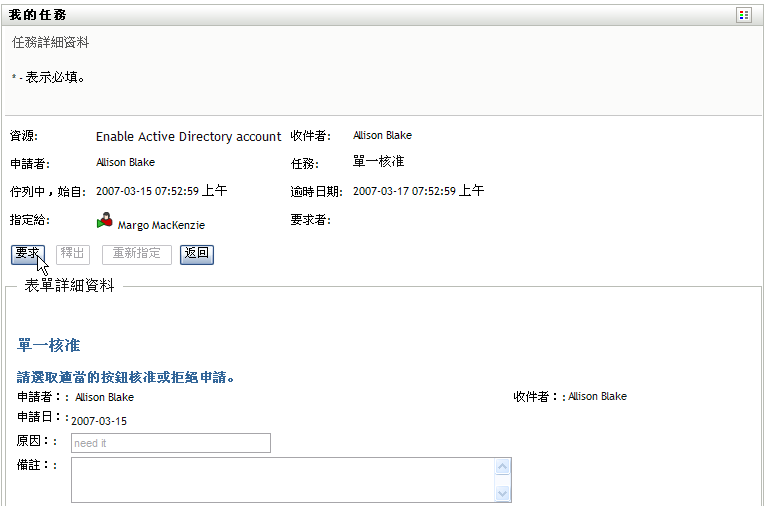
Task: Click the 申請日 value 2007-03-15
Action: click(99, 421)
